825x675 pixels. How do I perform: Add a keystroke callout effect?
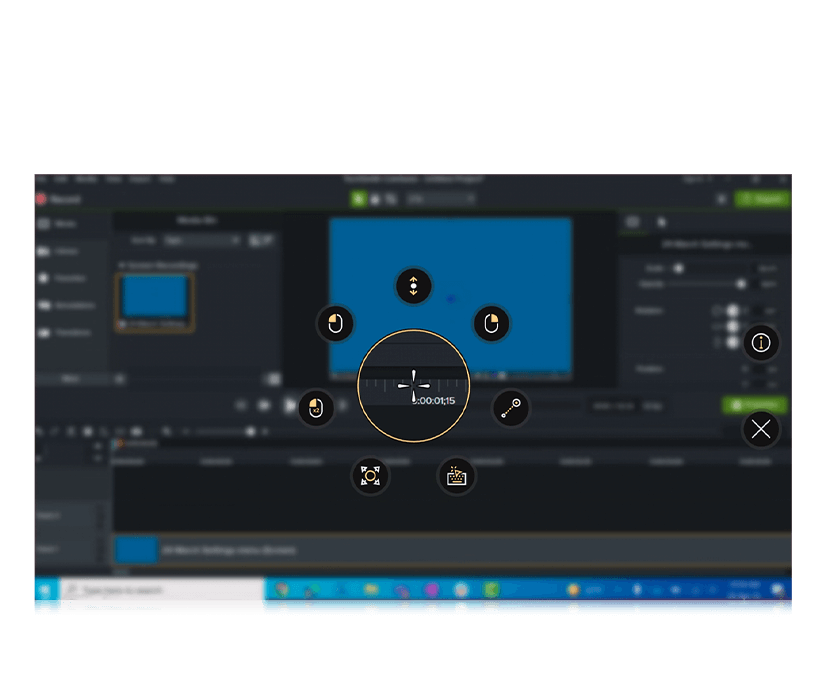(455, 477)
